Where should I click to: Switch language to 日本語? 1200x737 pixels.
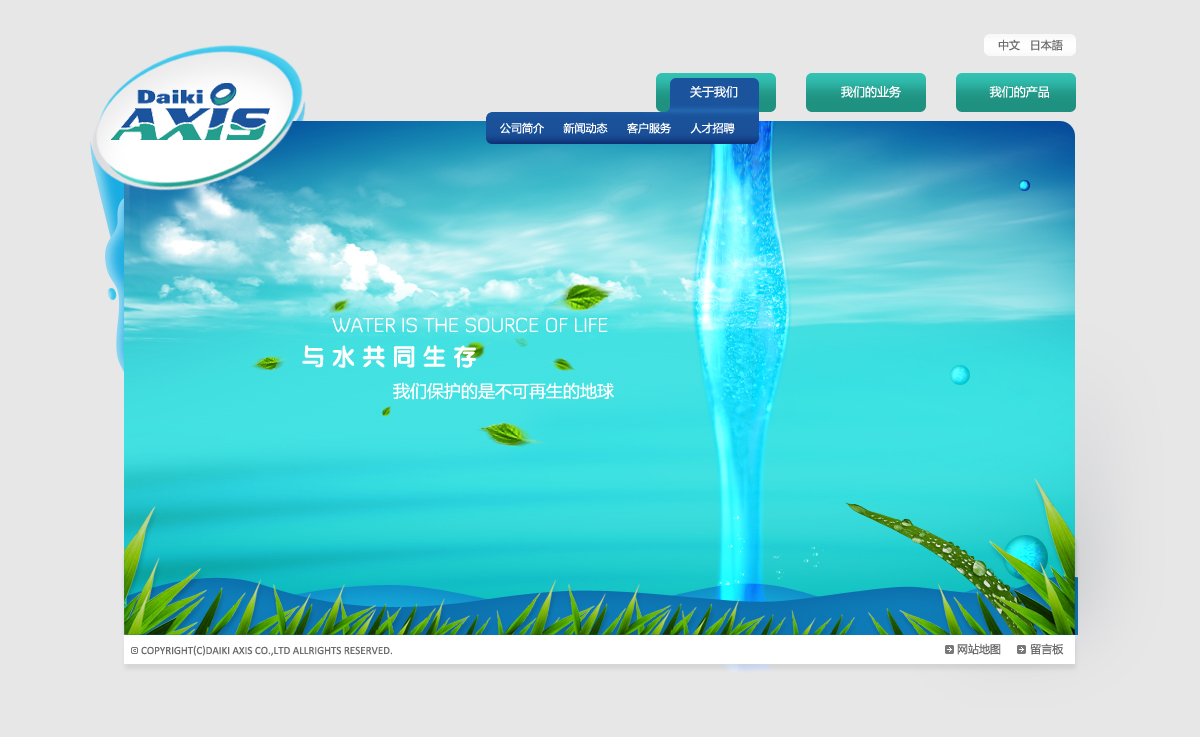point(1046,46)
